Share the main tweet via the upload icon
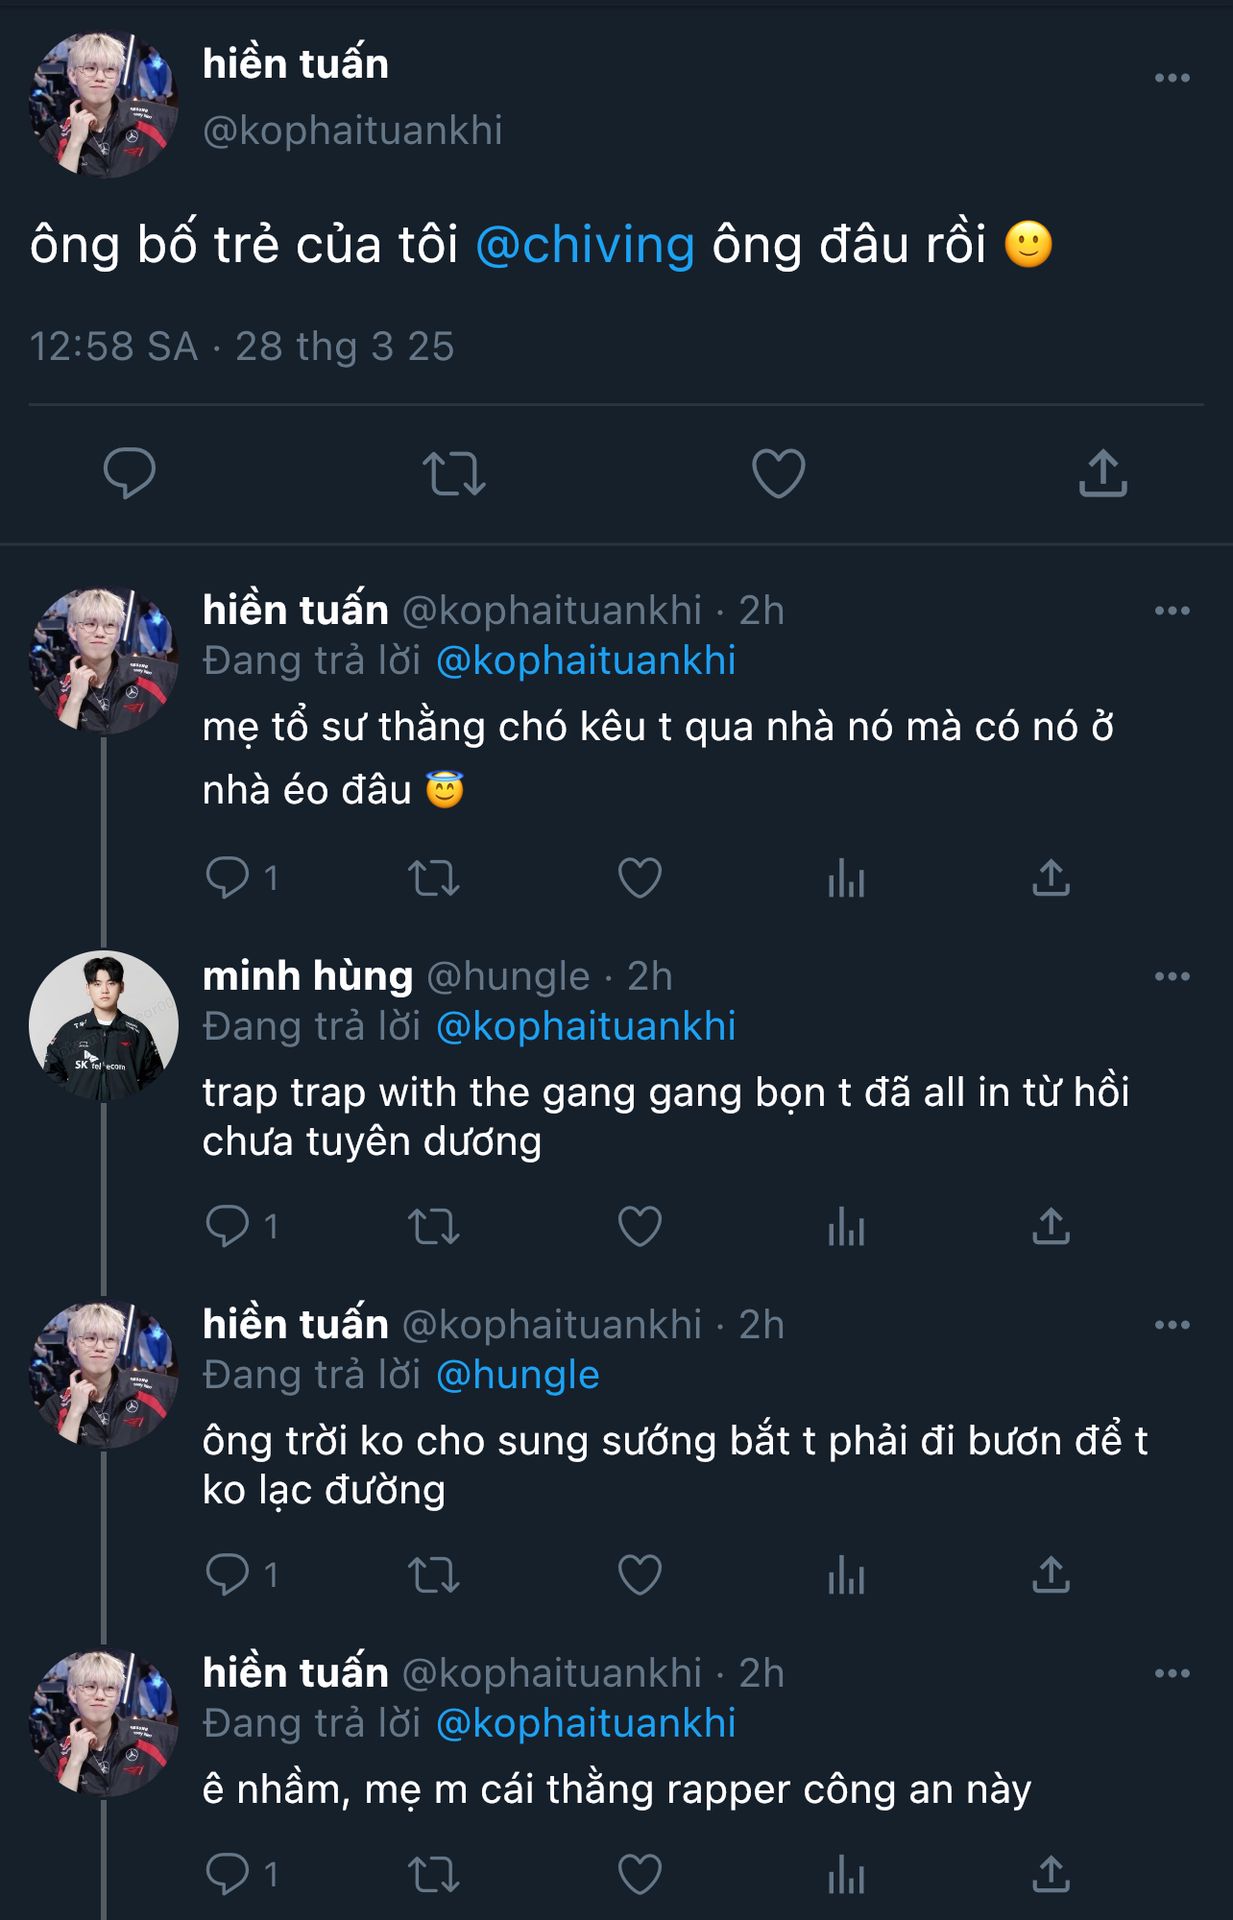 click(1102, 473)
